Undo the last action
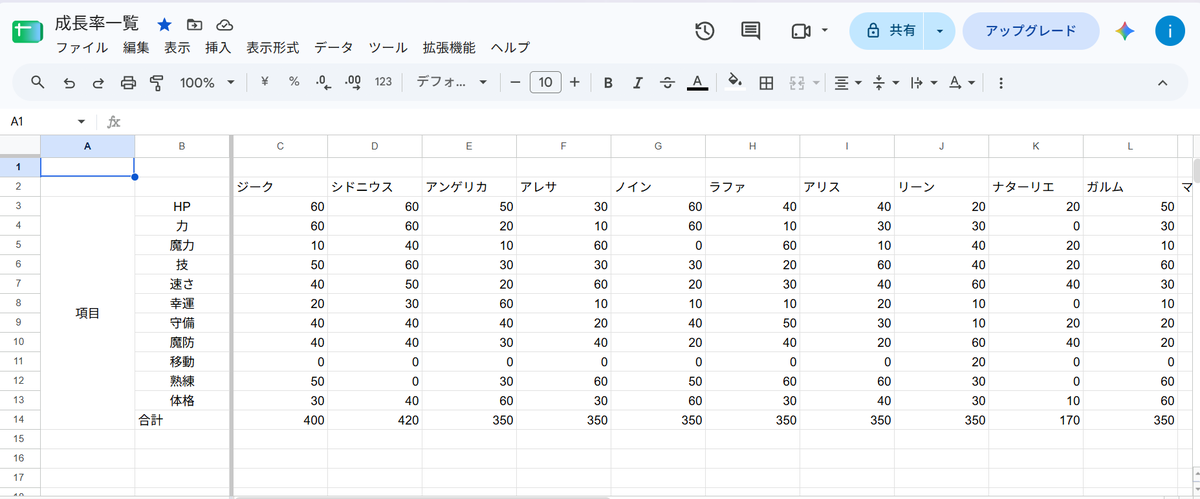 click(69, 82)
